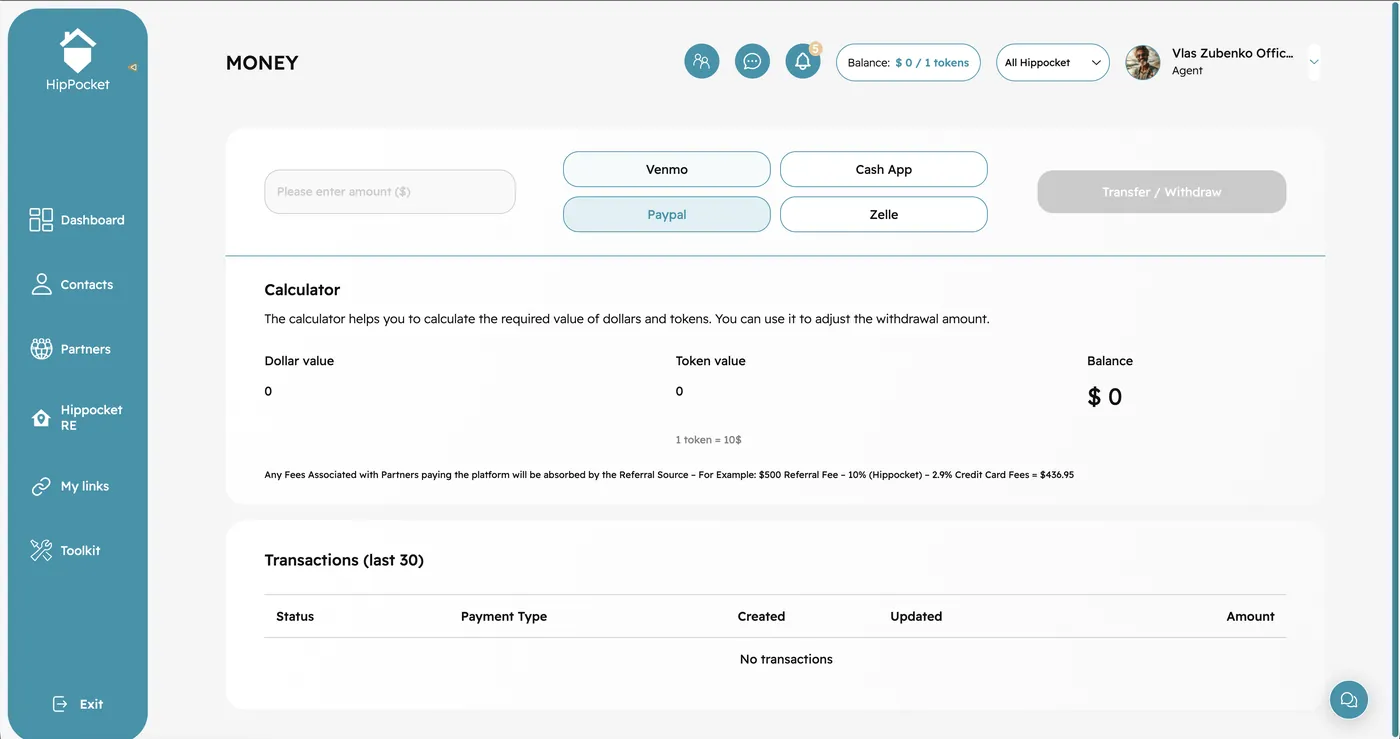Click the Transactions (last 30) heading
The width and height of the screenshot is (1400, 739).
pyautogui.click(x=344, y=560)
